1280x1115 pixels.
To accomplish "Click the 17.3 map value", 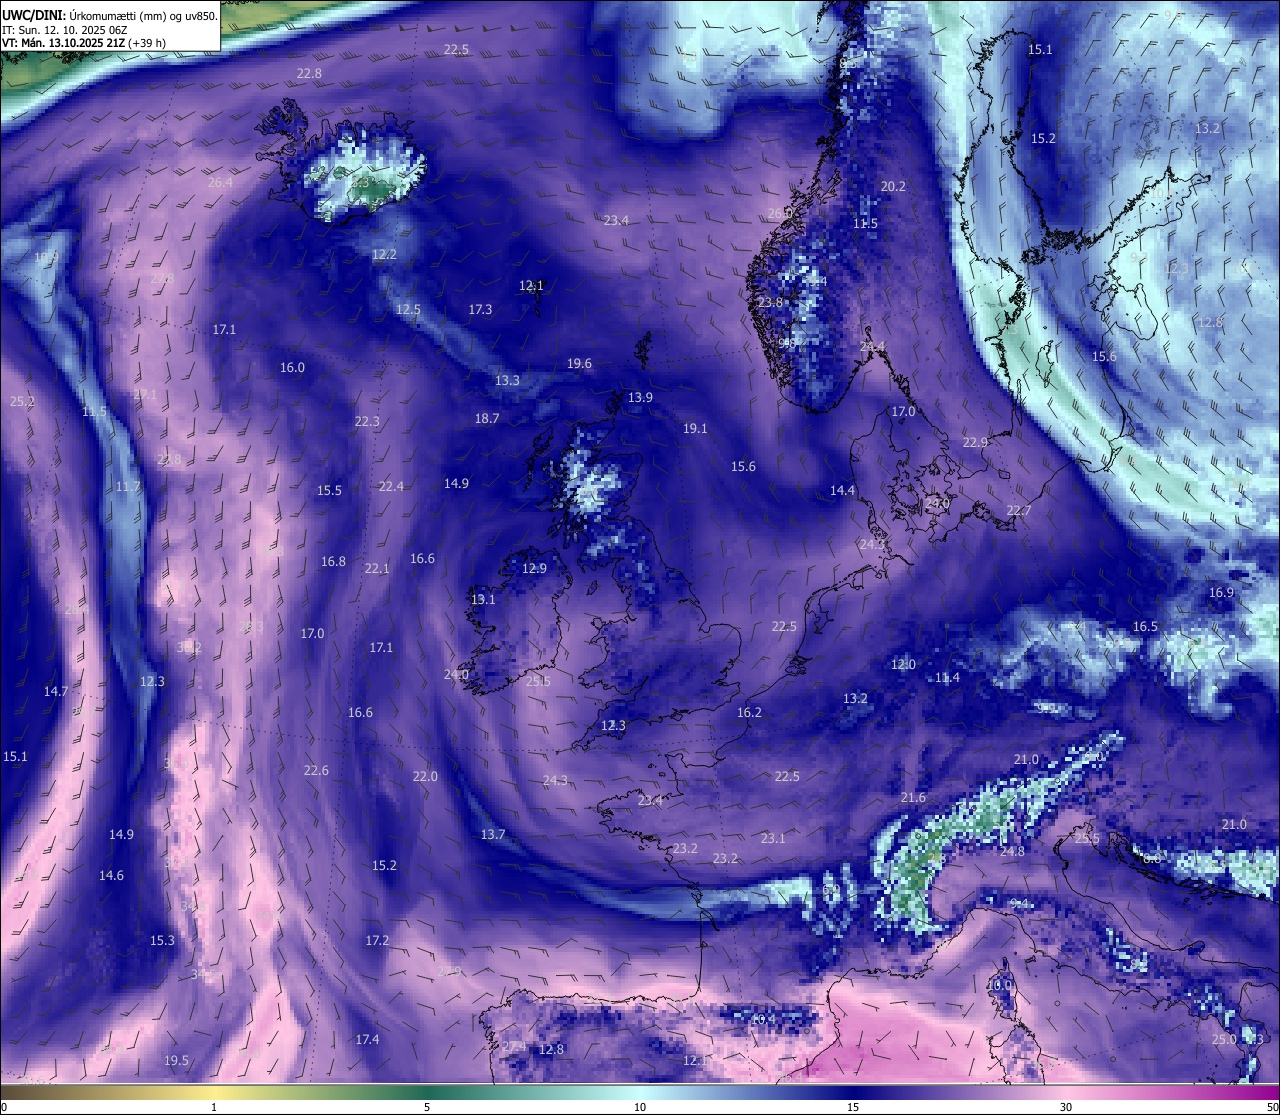I will [x=480, y=309].
